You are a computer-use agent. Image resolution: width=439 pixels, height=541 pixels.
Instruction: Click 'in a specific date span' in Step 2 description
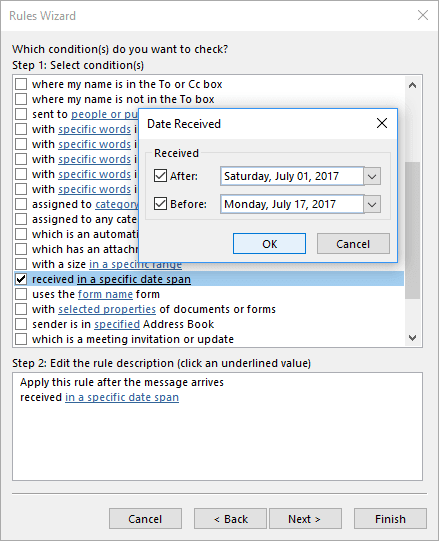[122, 397]
